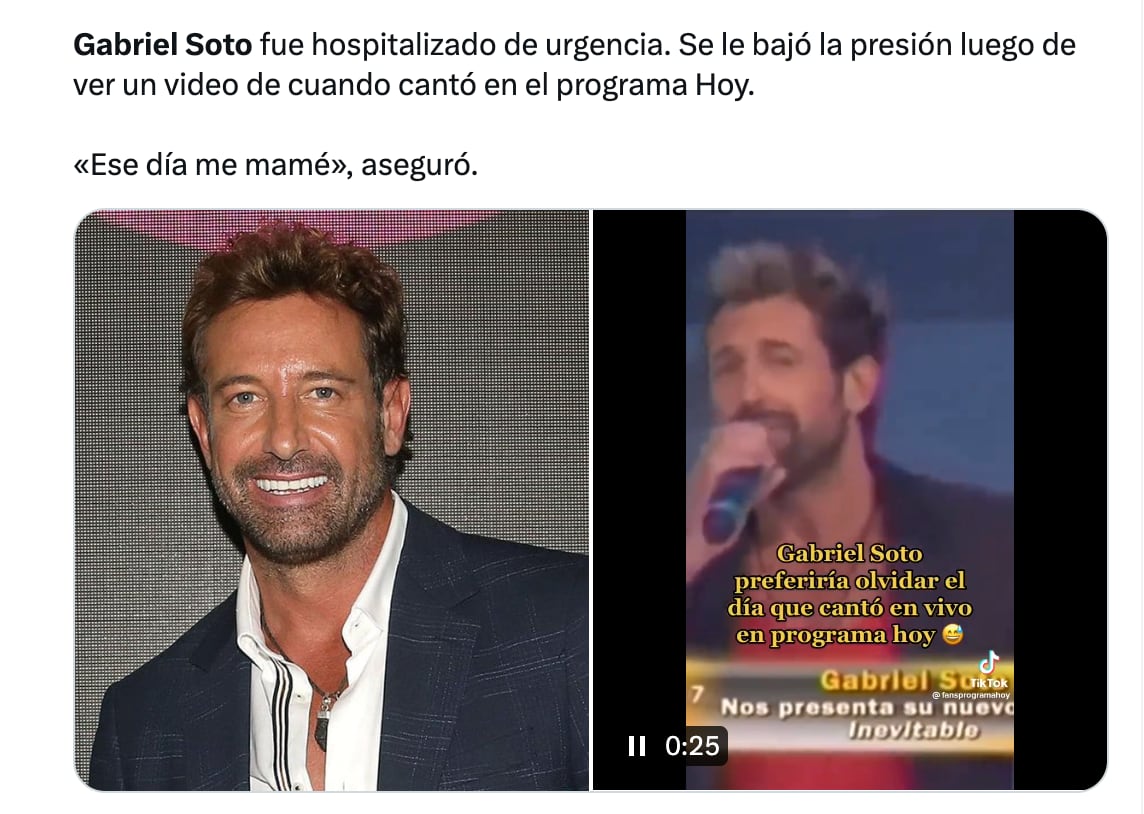Click the number 7 on the banner
Screen dimensions: 1144x814
(697, 693)
